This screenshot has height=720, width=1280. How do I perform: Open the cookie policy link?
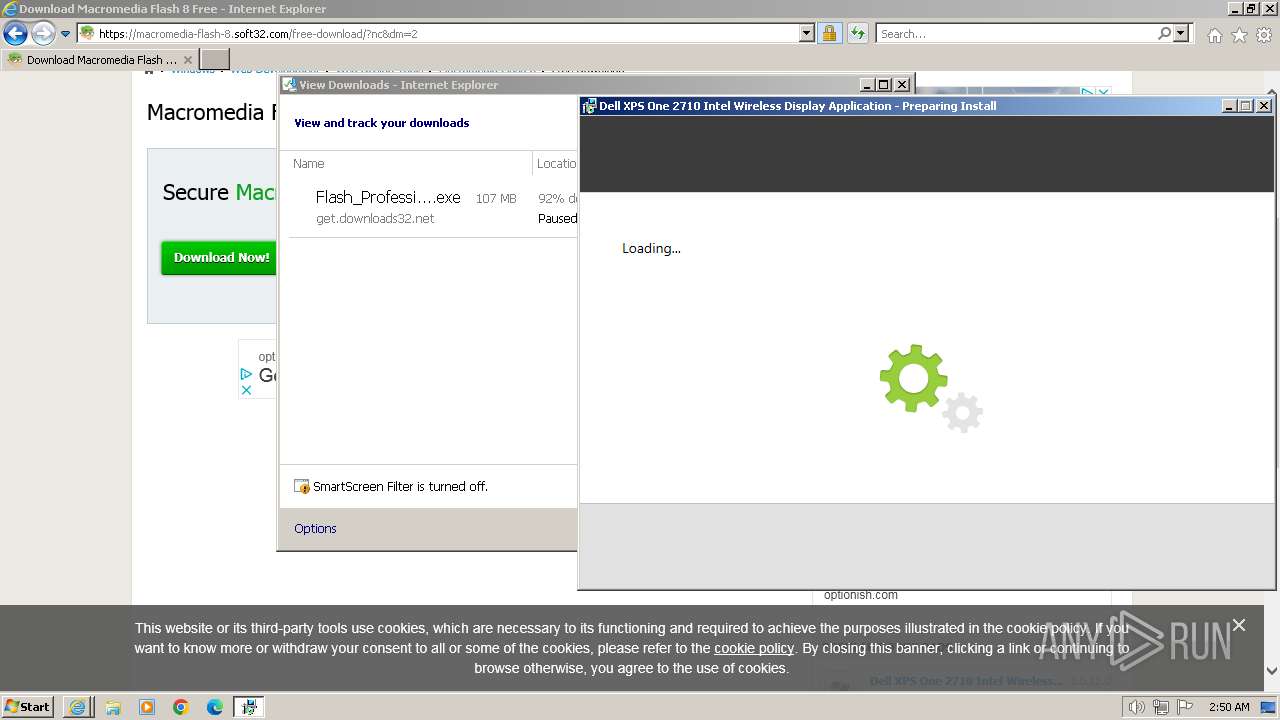click(754, 648)
